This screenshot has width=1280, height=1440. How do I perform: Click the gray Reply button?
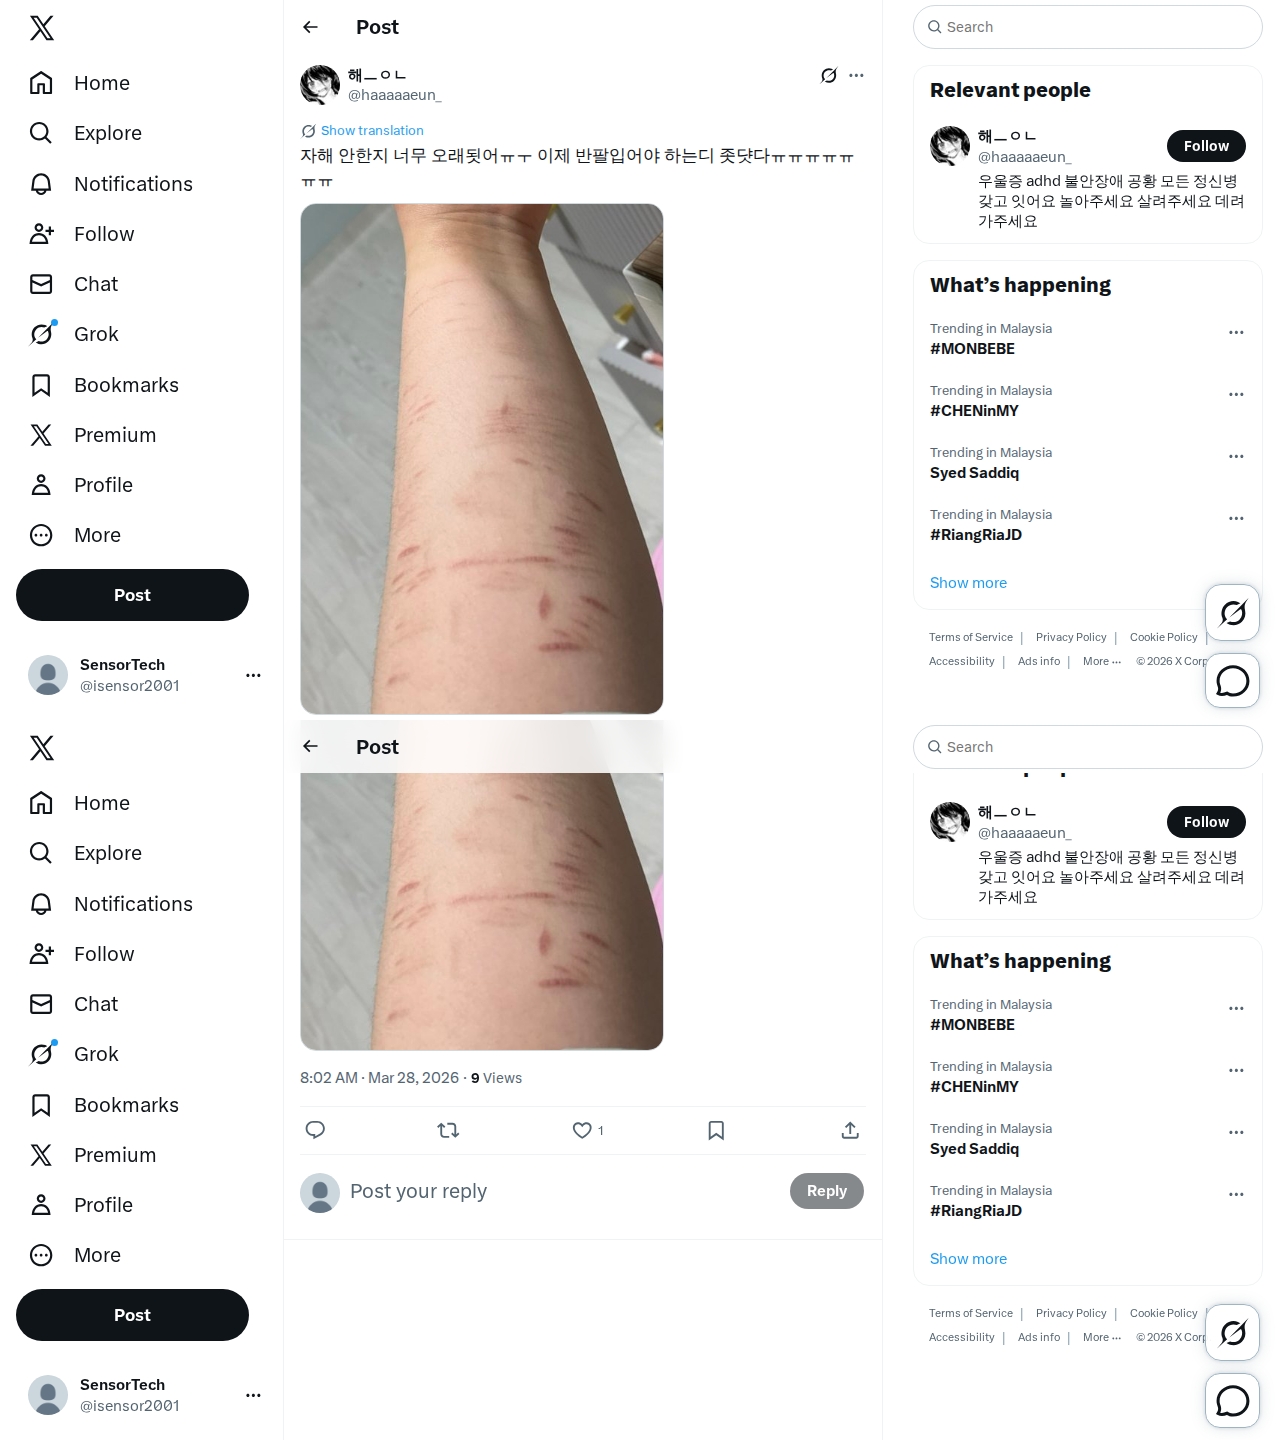(827, 1191)
